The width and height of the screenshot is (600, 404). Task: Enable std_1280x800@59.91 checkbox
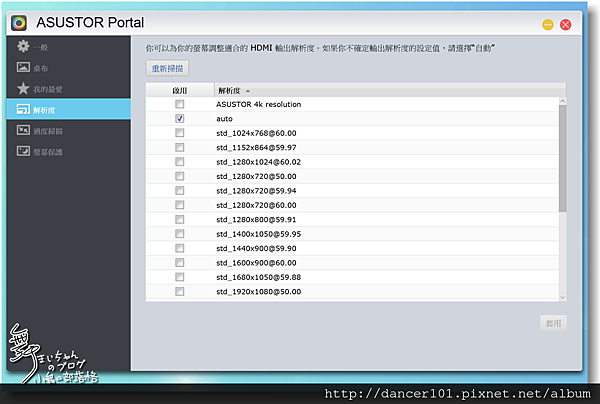click(179, 219)
